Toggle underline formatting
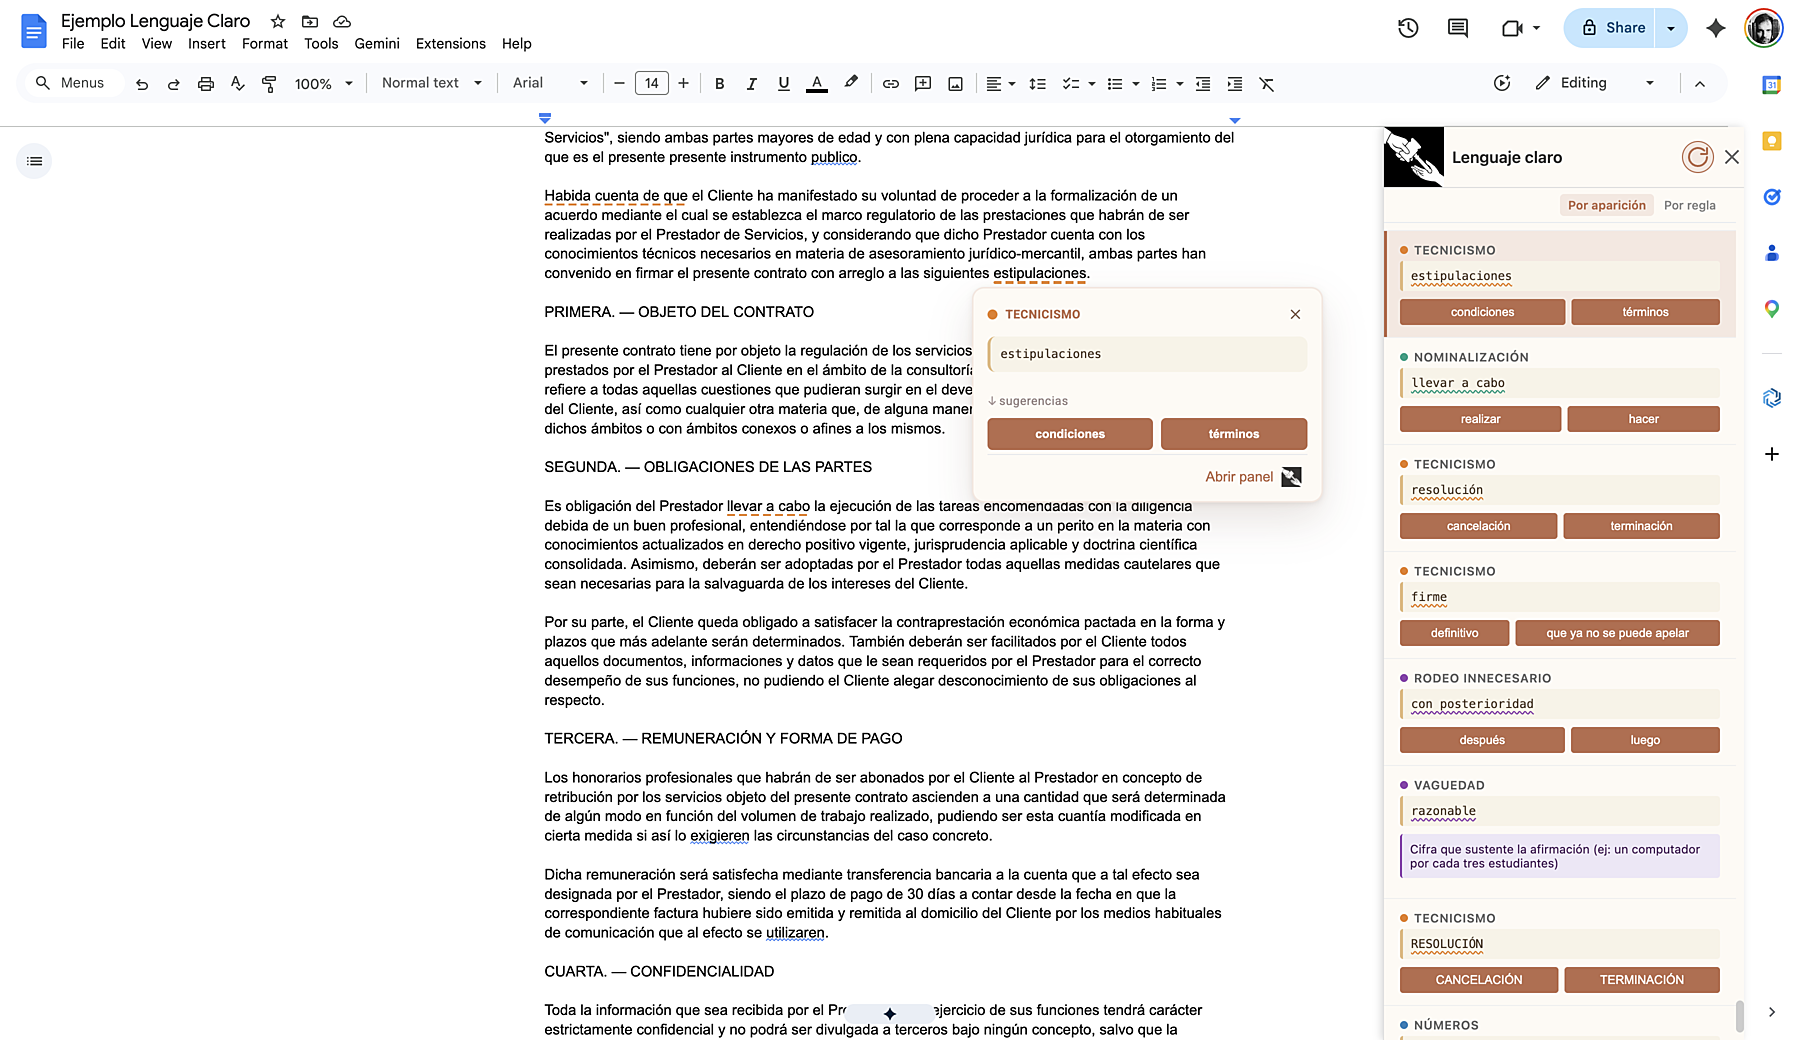Viewport: 1800px width, 1040px height. 783,83
